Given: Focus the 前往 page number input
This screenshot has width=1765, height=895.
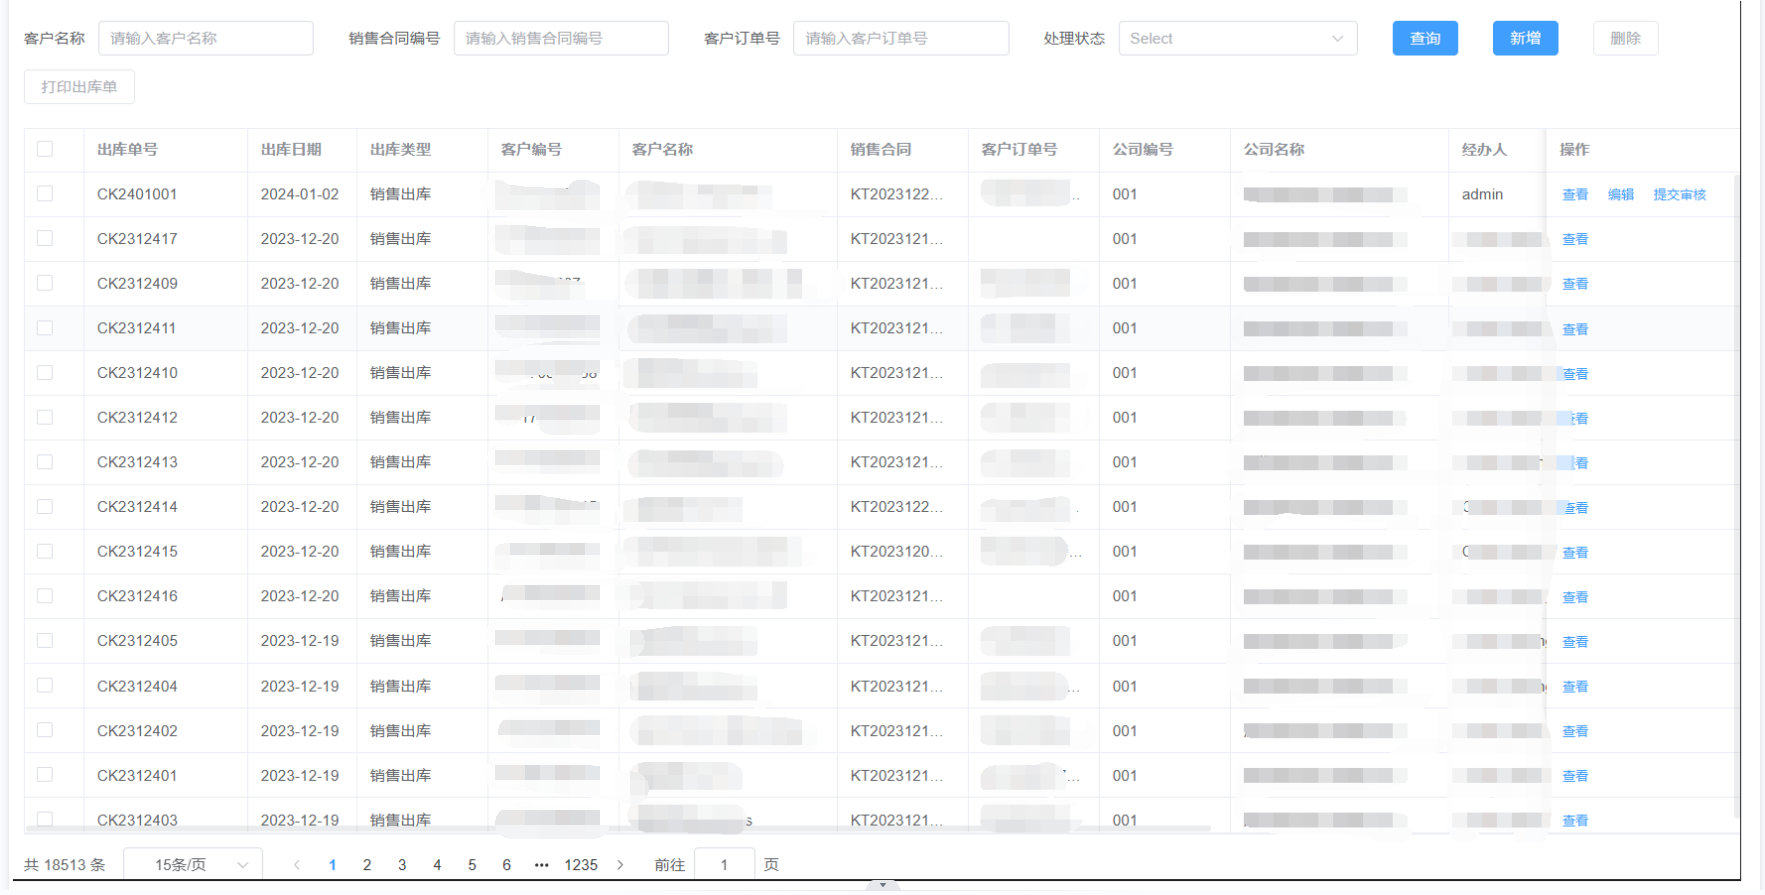Looking at the screenshot, I should pos(724,865).
